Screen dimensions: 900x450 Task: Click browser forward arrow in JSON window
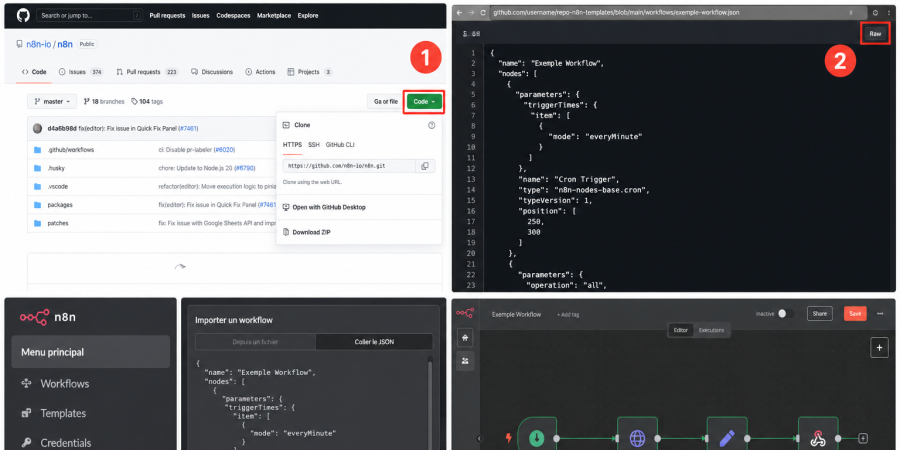point(471,12)
